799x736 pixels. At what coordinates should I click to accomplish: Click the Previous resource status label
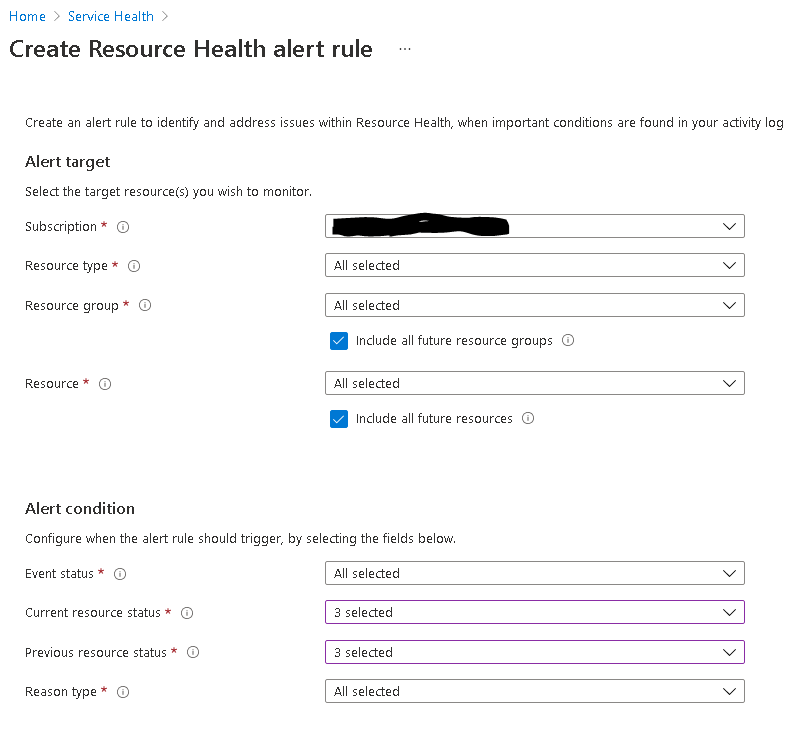pyautogui.click(x=96, y=652)
